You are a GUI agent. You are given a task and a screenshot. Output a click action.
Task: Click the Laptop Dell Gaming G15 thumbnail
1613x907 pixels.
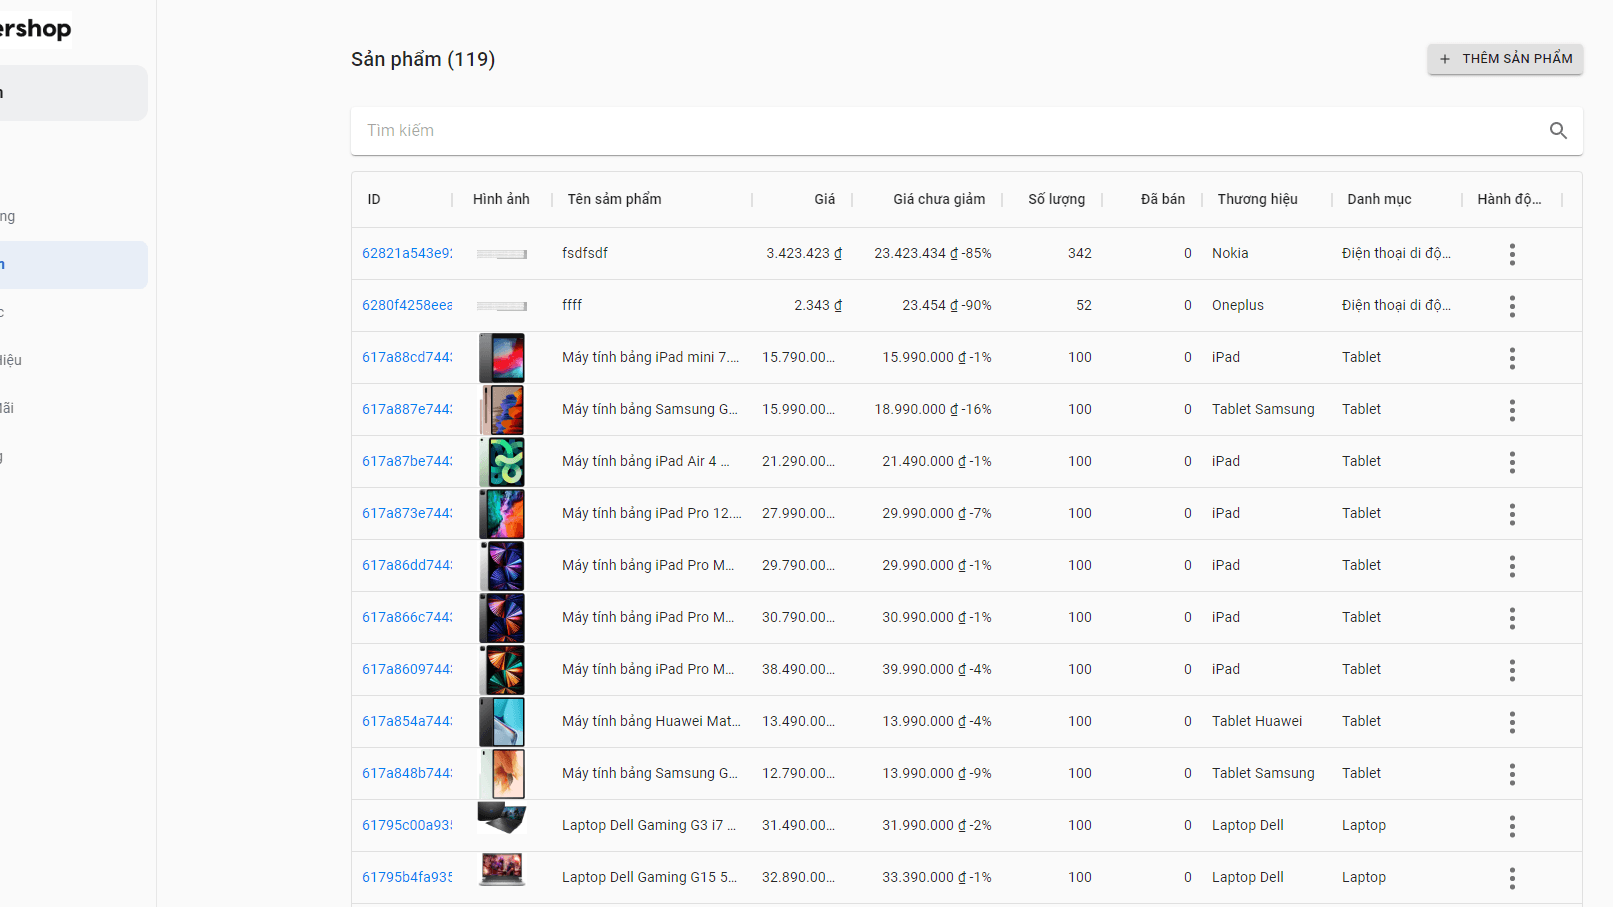click(502, 870)
